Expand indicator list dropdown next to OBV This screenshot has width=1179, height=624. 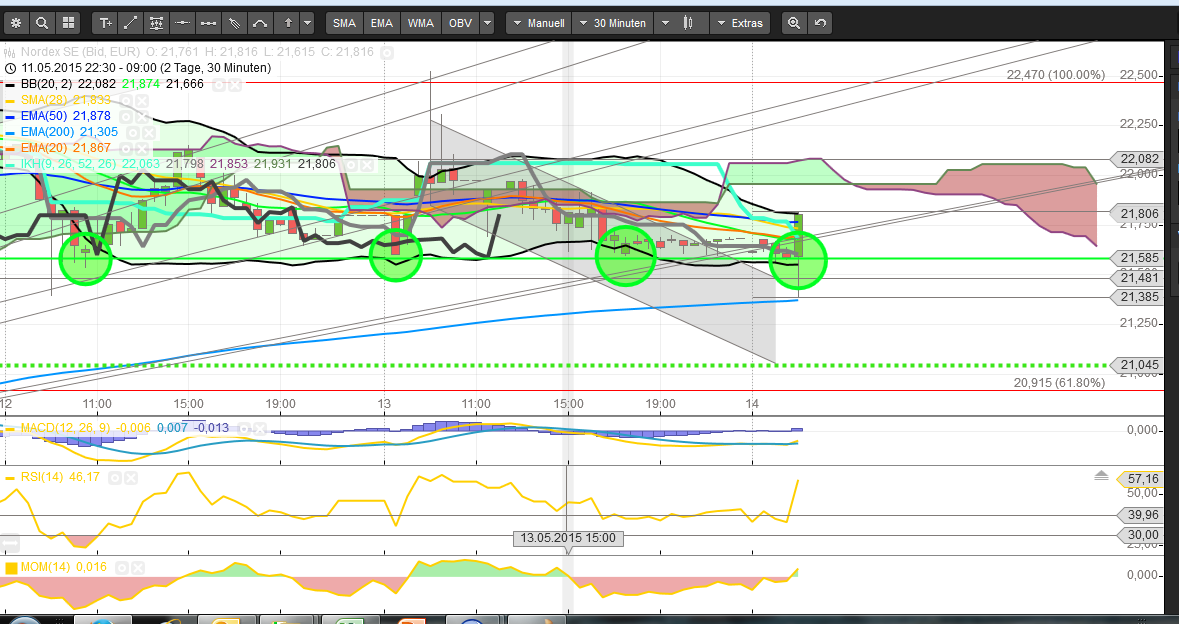[487, 23]
